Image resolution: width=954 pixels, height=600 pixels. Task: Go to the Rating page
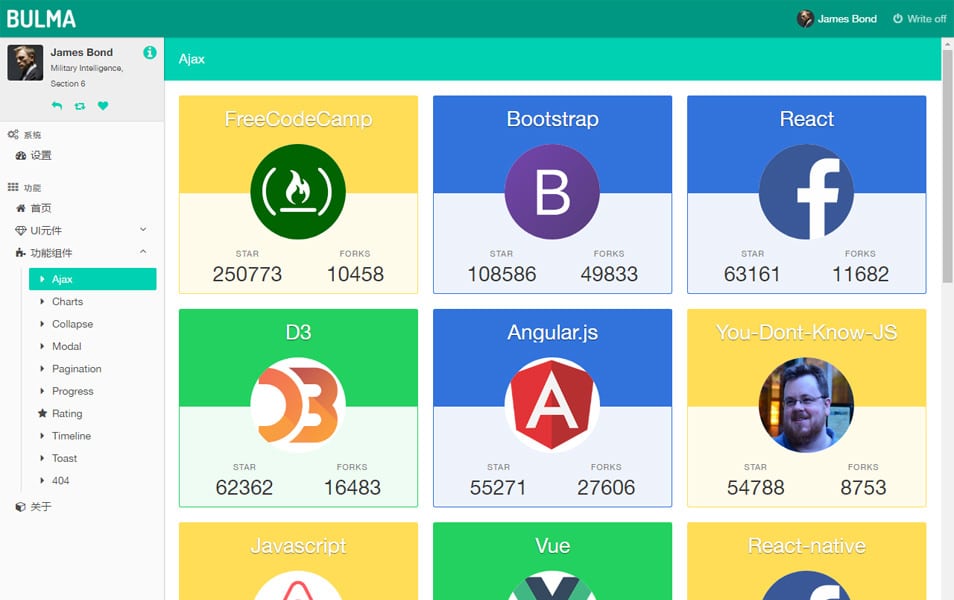[x=92, y=414]
